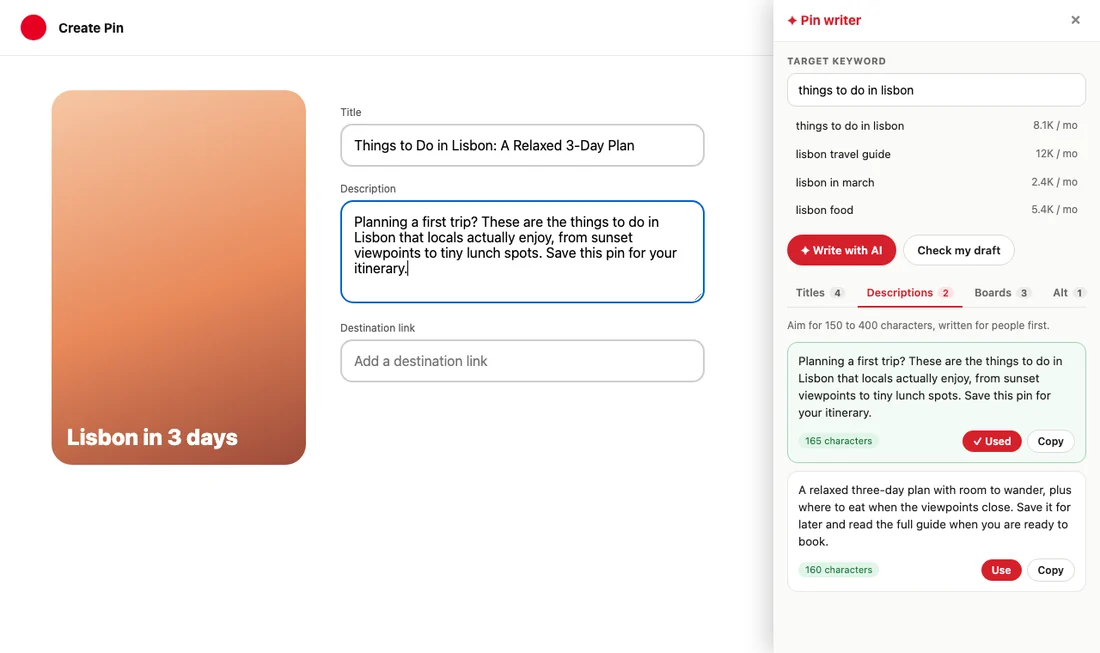Screen dimensions: 1100x653
Task: Click the 'Lisbon in 3 days' pin preview
Action: (x=178, y=277)
